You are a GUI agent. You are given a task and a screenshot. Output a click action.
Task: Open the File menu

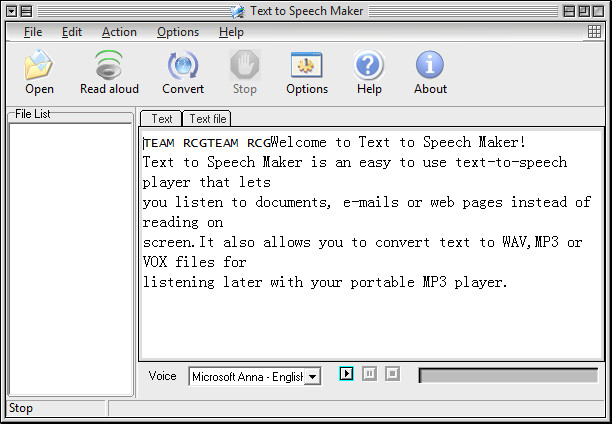[33, 32]
